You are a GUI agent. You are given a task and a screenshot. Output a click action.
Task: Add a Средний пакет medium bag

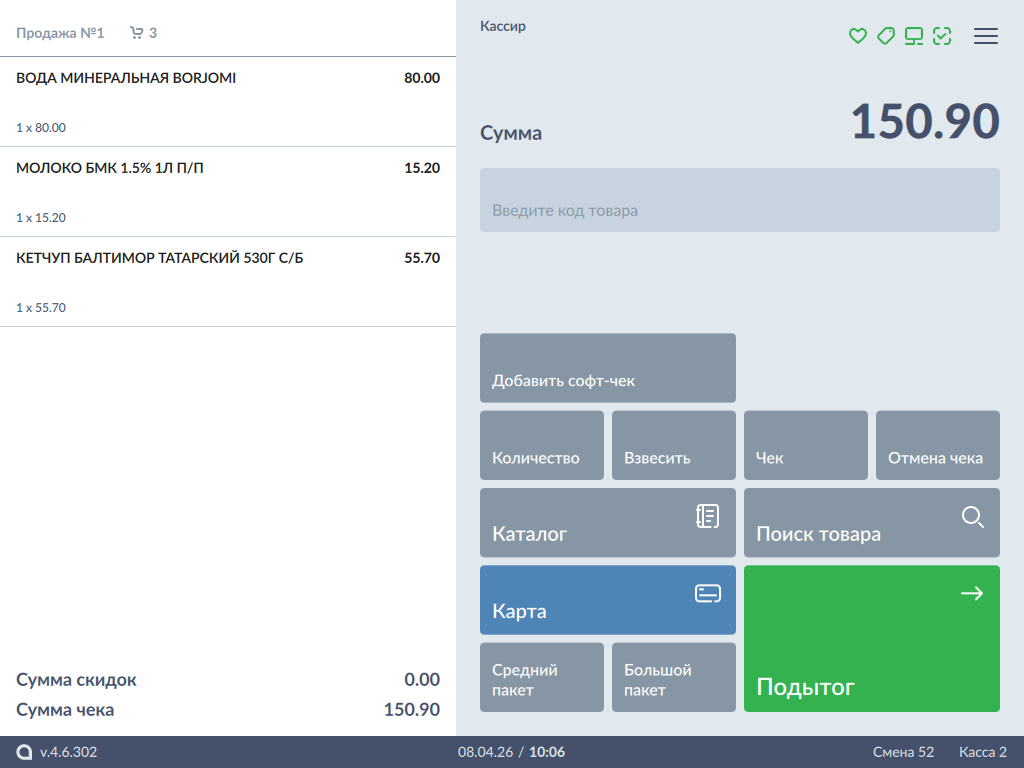(x=541, y=677)
